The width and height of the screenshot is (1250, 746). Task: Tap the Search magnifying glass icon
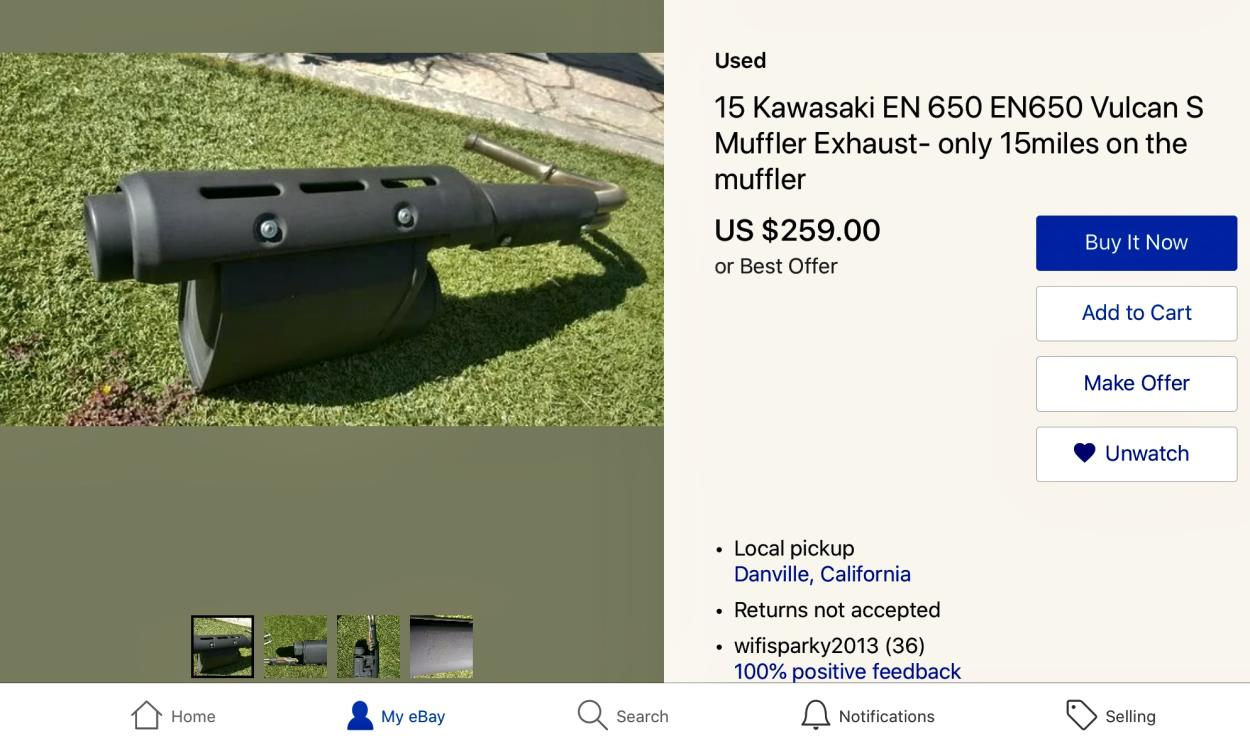(592, 715)
